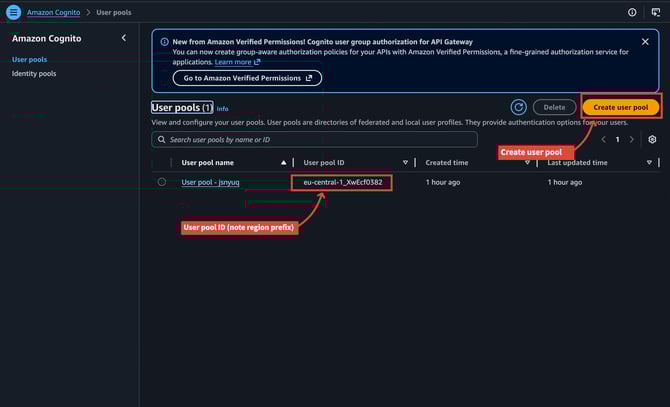The width and height of the screenshot is (670, 407).
Task: Click the Create user pool button
Action: (620, 107)
